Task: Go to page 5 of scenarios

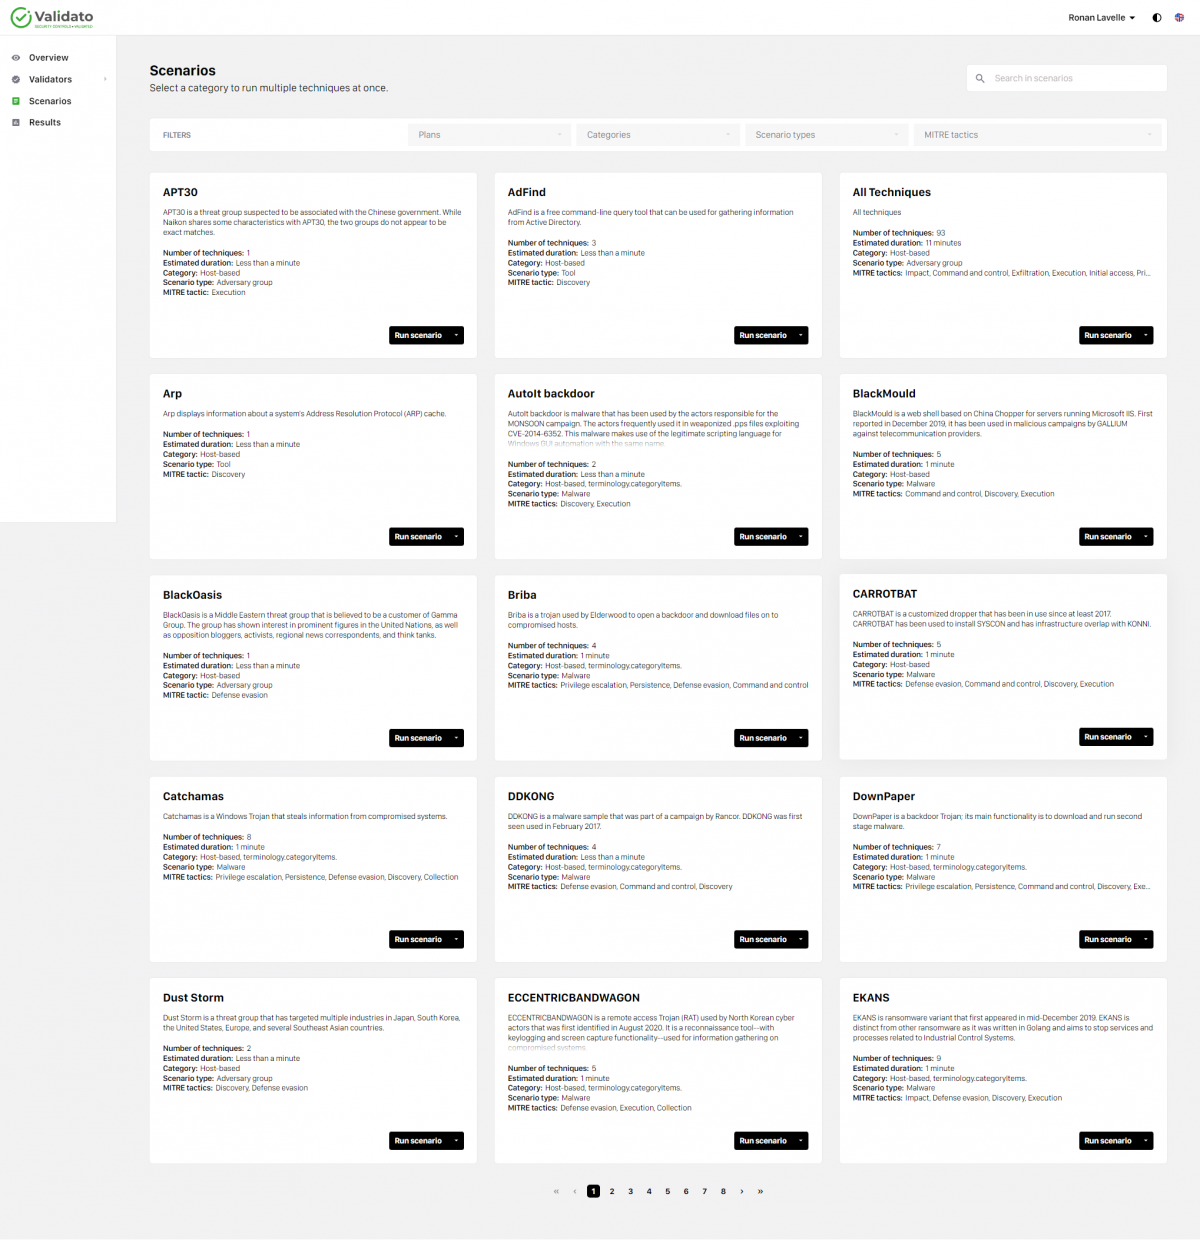Action: pos(668,1191)
